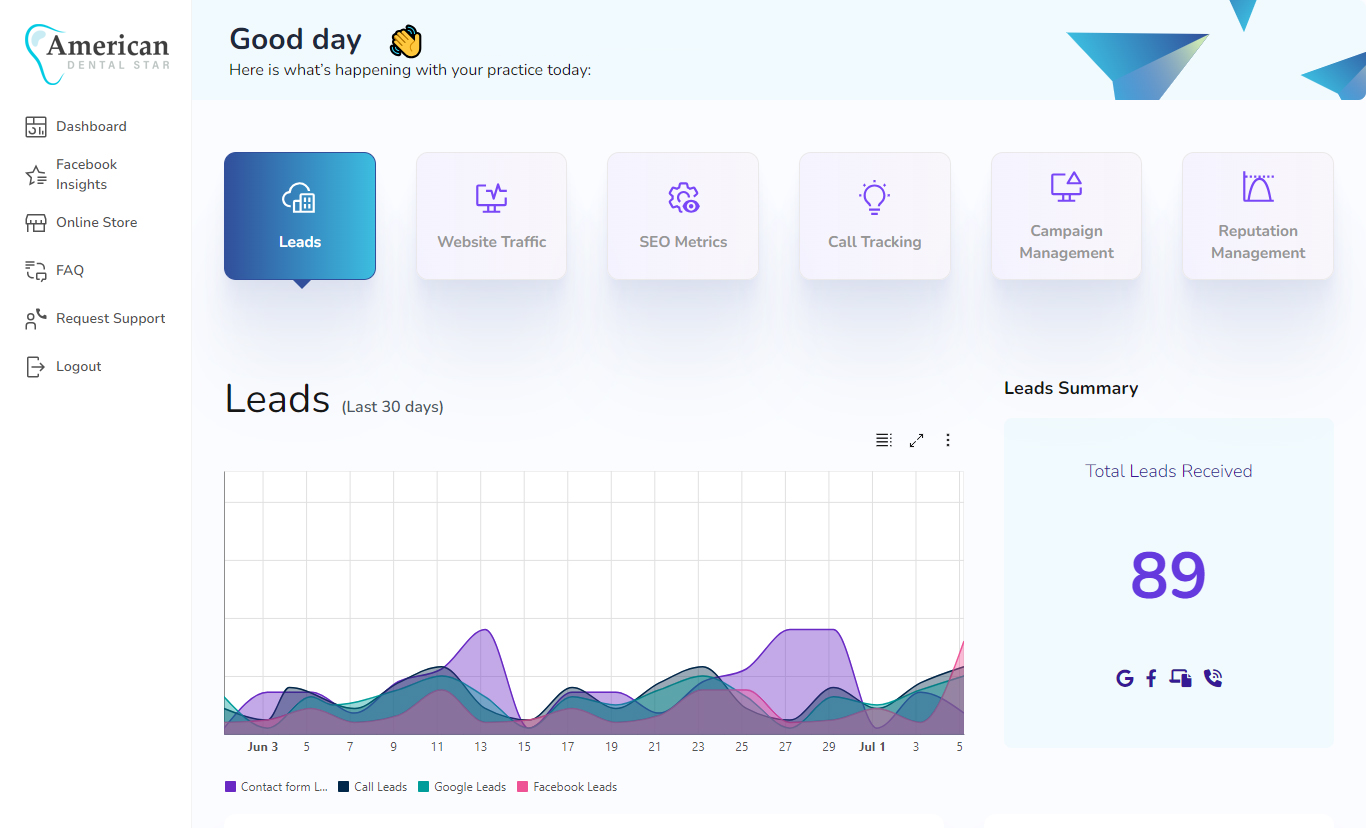Expand the Leads chart to fullscreen
Screen dimensions: 1366x828
click(x=916, y=440)
